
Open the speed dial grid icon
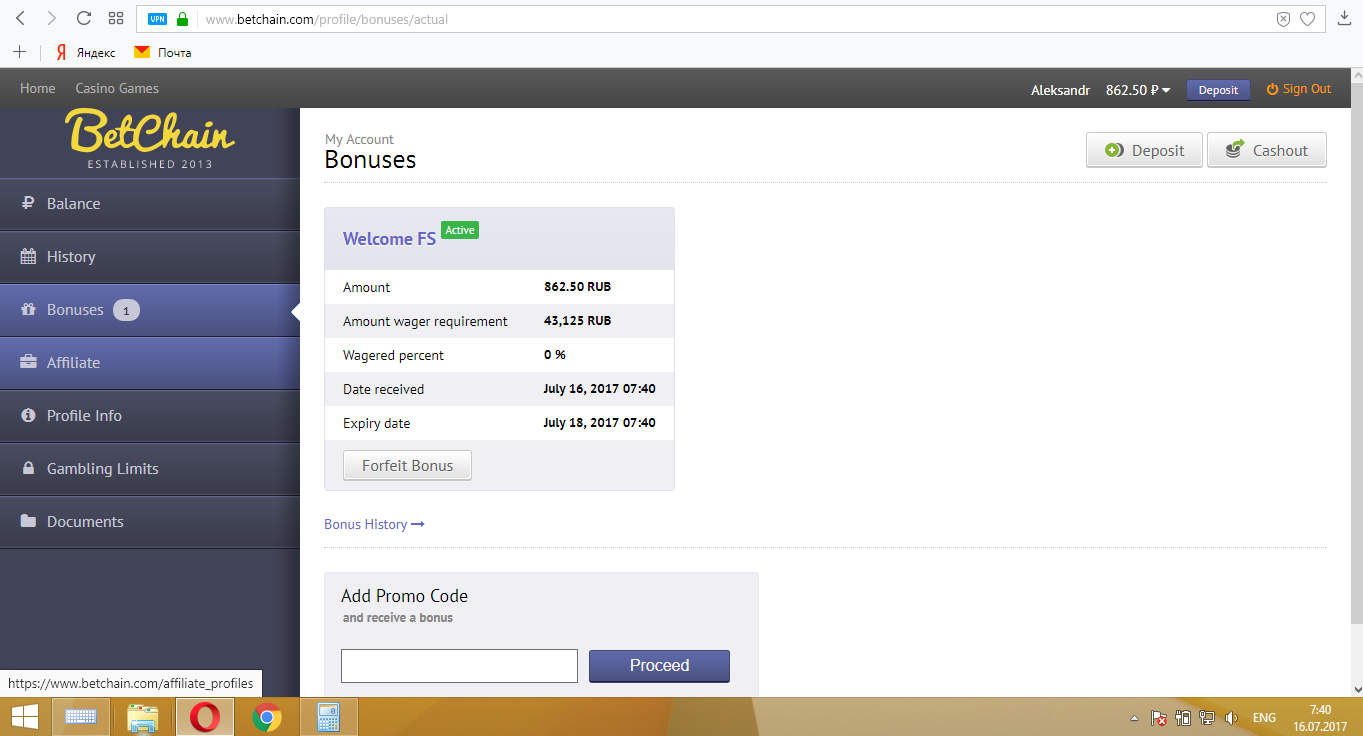(116, 18)
